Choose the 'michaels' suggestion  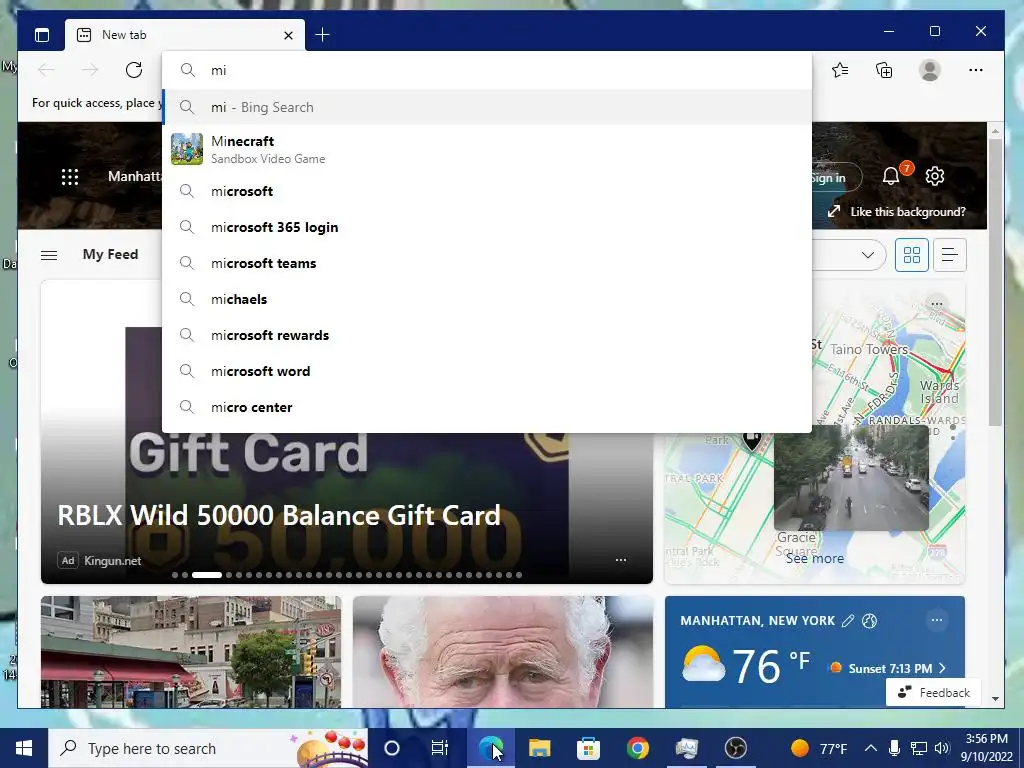487,299
